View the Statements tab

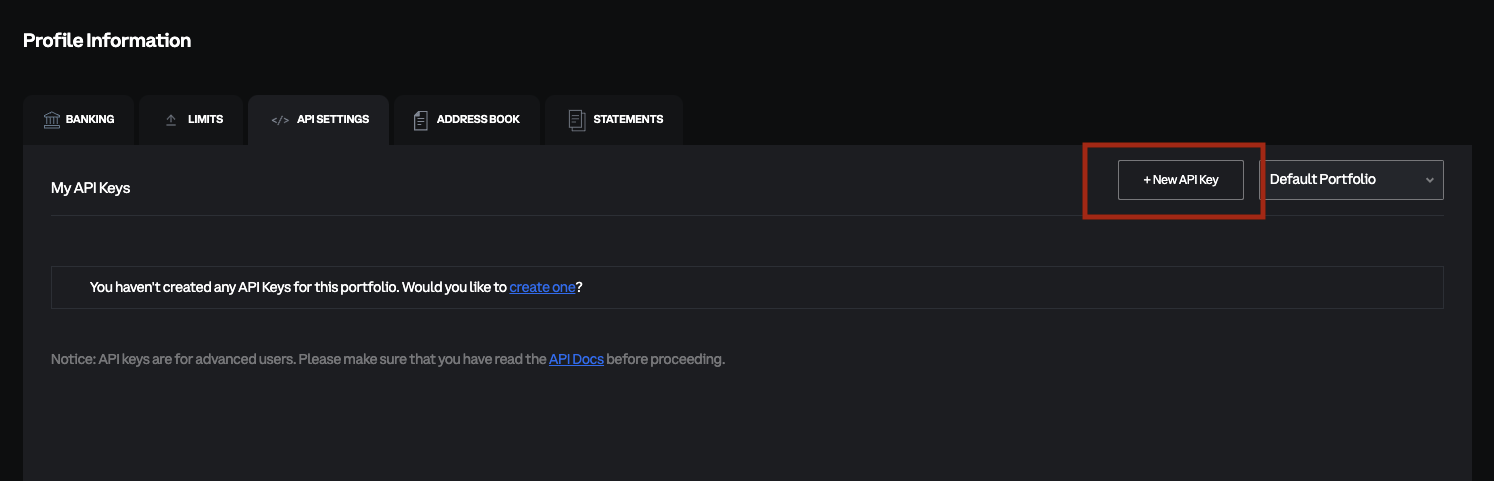[x=627, y=120]
